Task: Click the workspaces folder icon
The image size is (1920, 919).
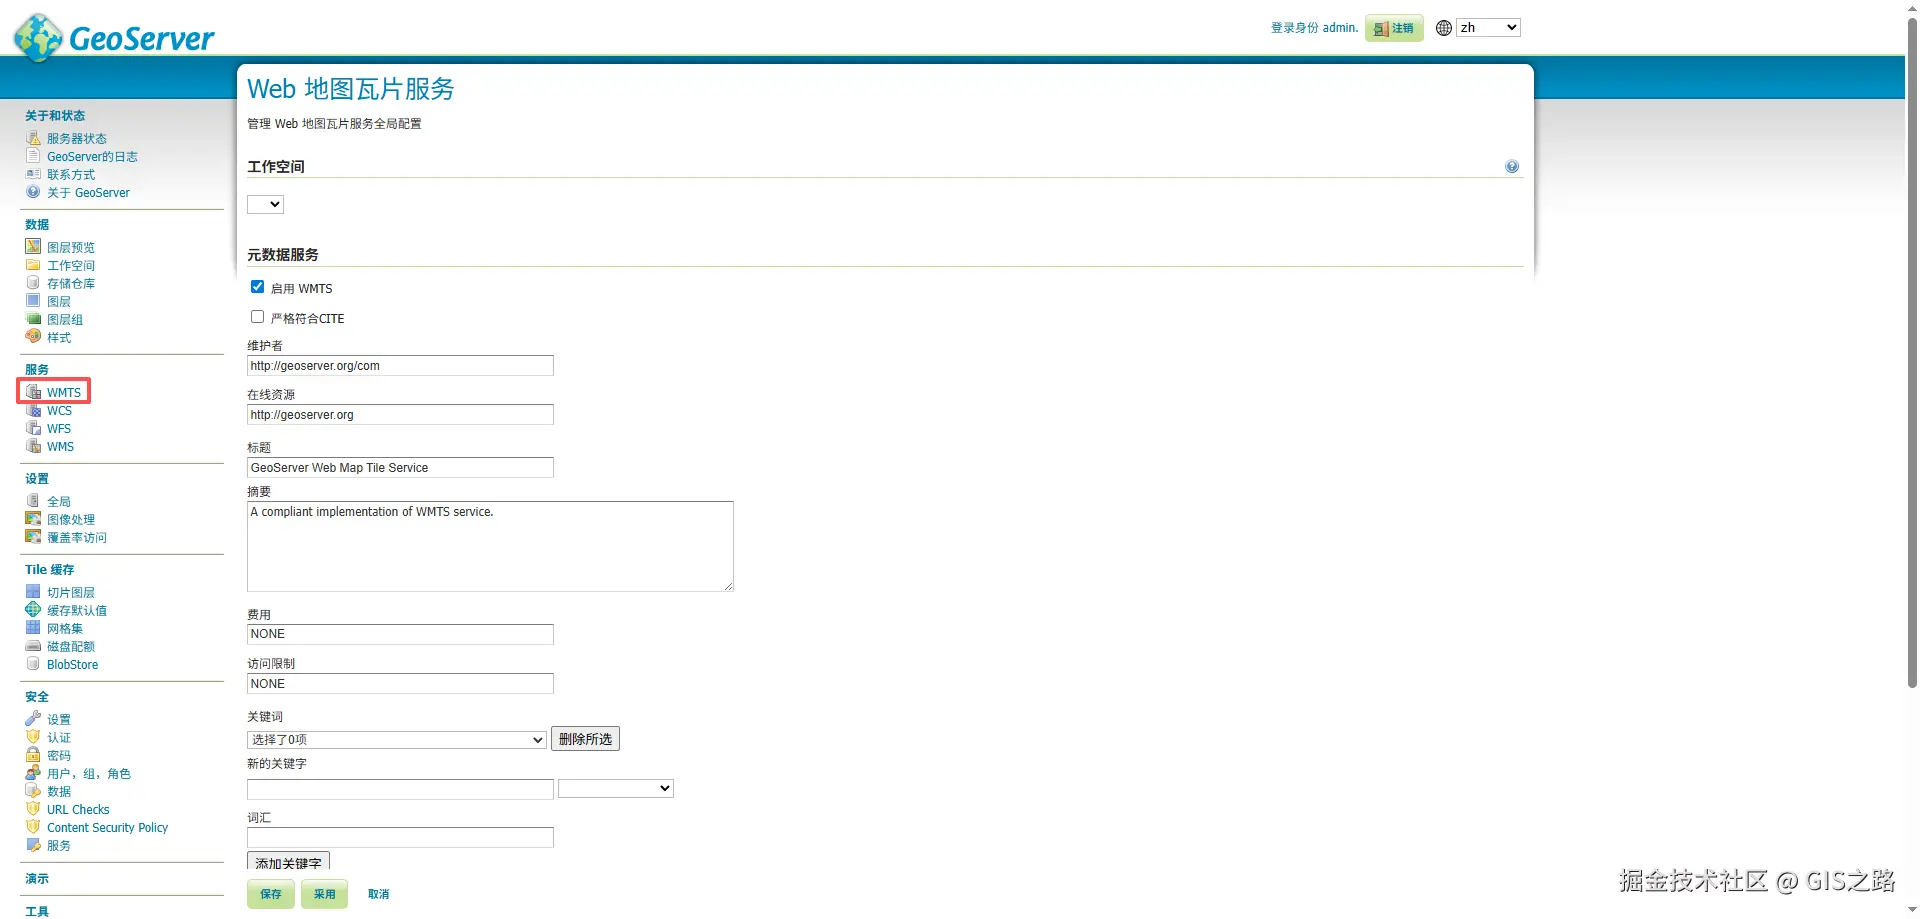Action: click(x=33, y=265)
